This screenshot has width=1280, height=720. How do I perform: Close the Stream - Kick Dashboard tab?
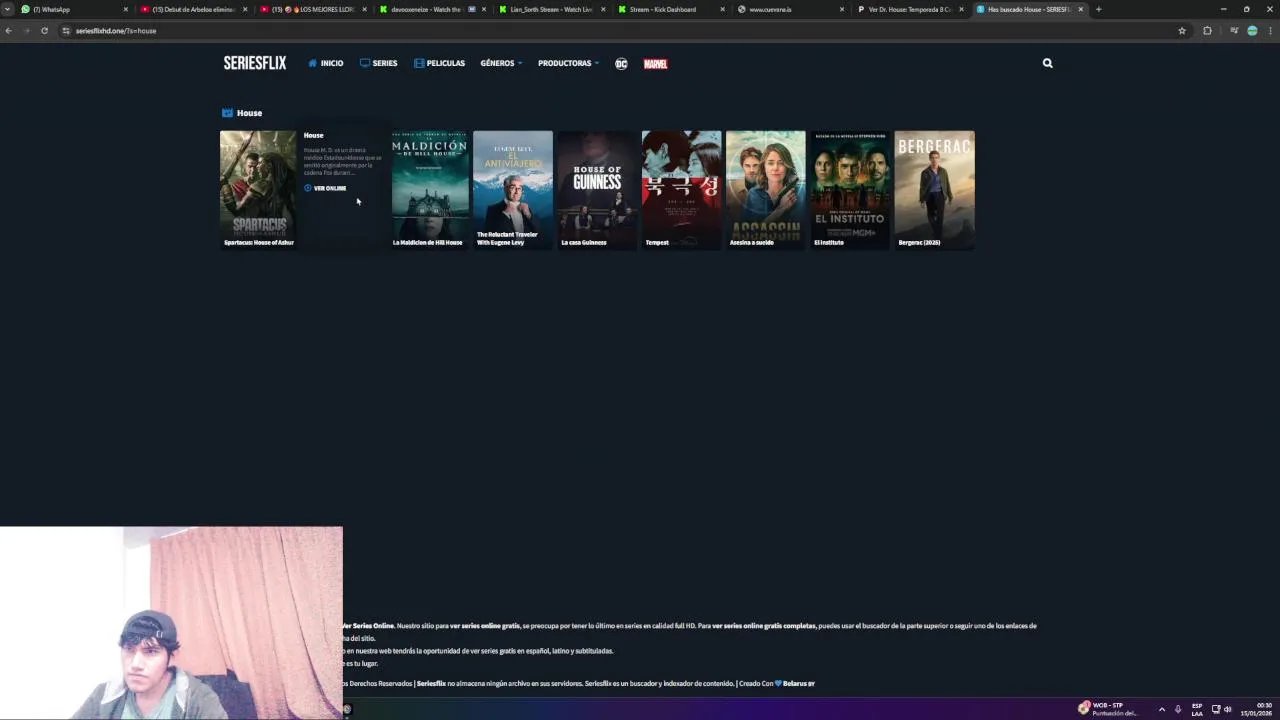(x=722, y=9)
